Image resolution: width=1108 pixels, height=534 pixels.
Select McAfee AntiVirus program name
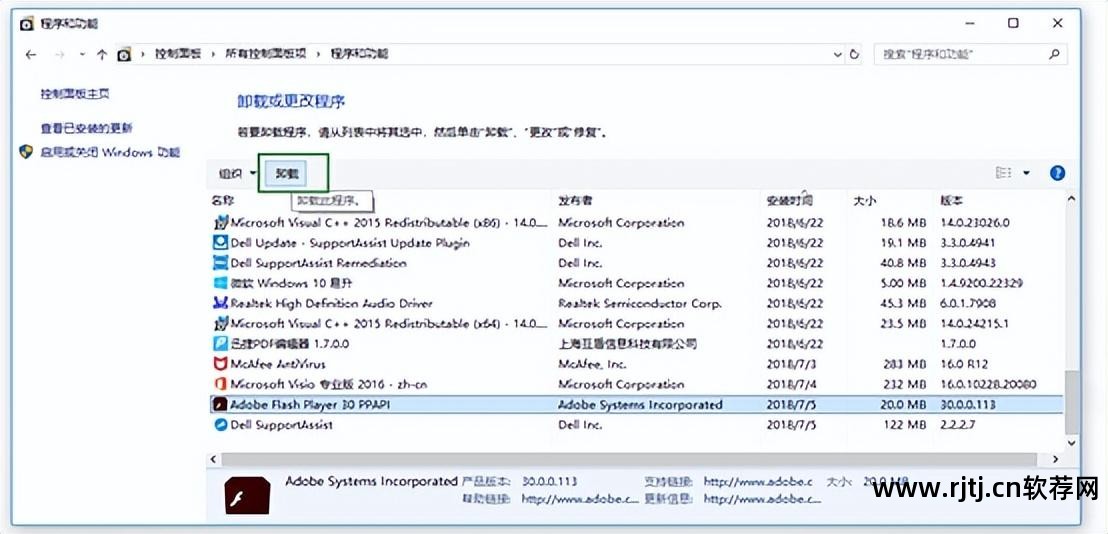pyautogui.click(x=278, y=364)
